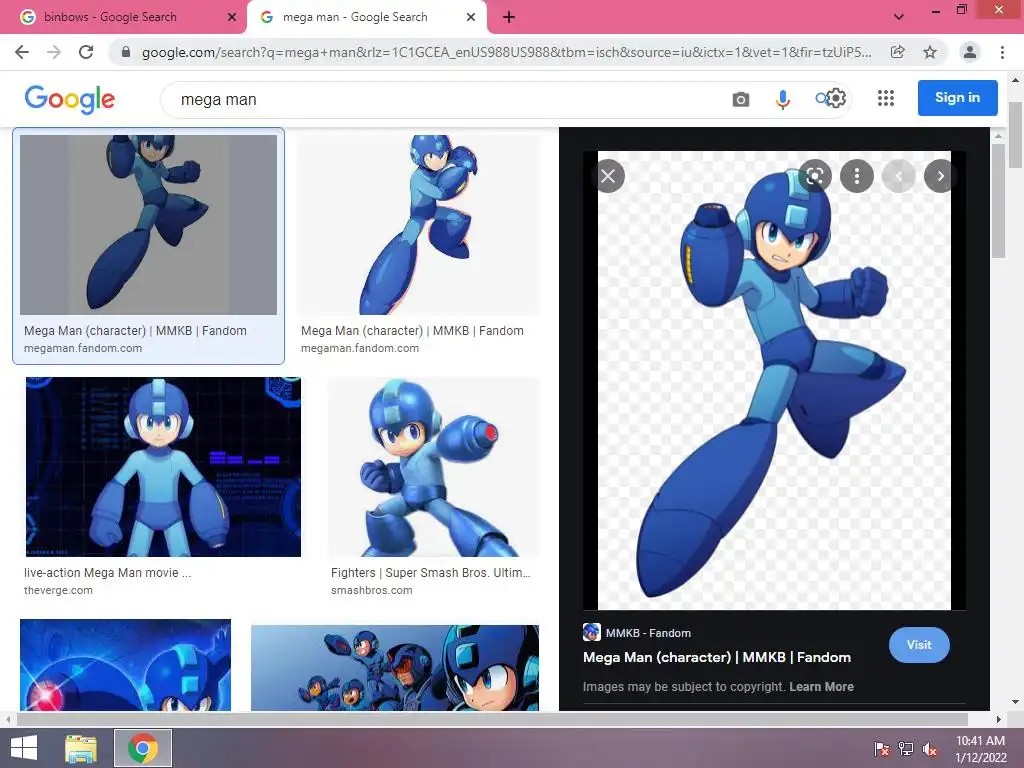This screenshot has height=768, width=1024.
Task: Open Google Lens on the preview image
Action: (x=814, y=176)
